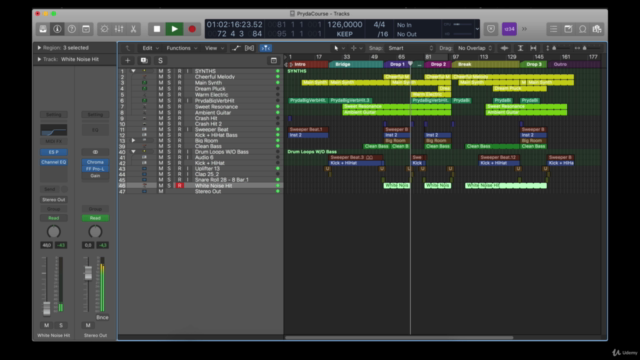Expand the Track White Noise Hit disclosure

[x=39, y=59]
